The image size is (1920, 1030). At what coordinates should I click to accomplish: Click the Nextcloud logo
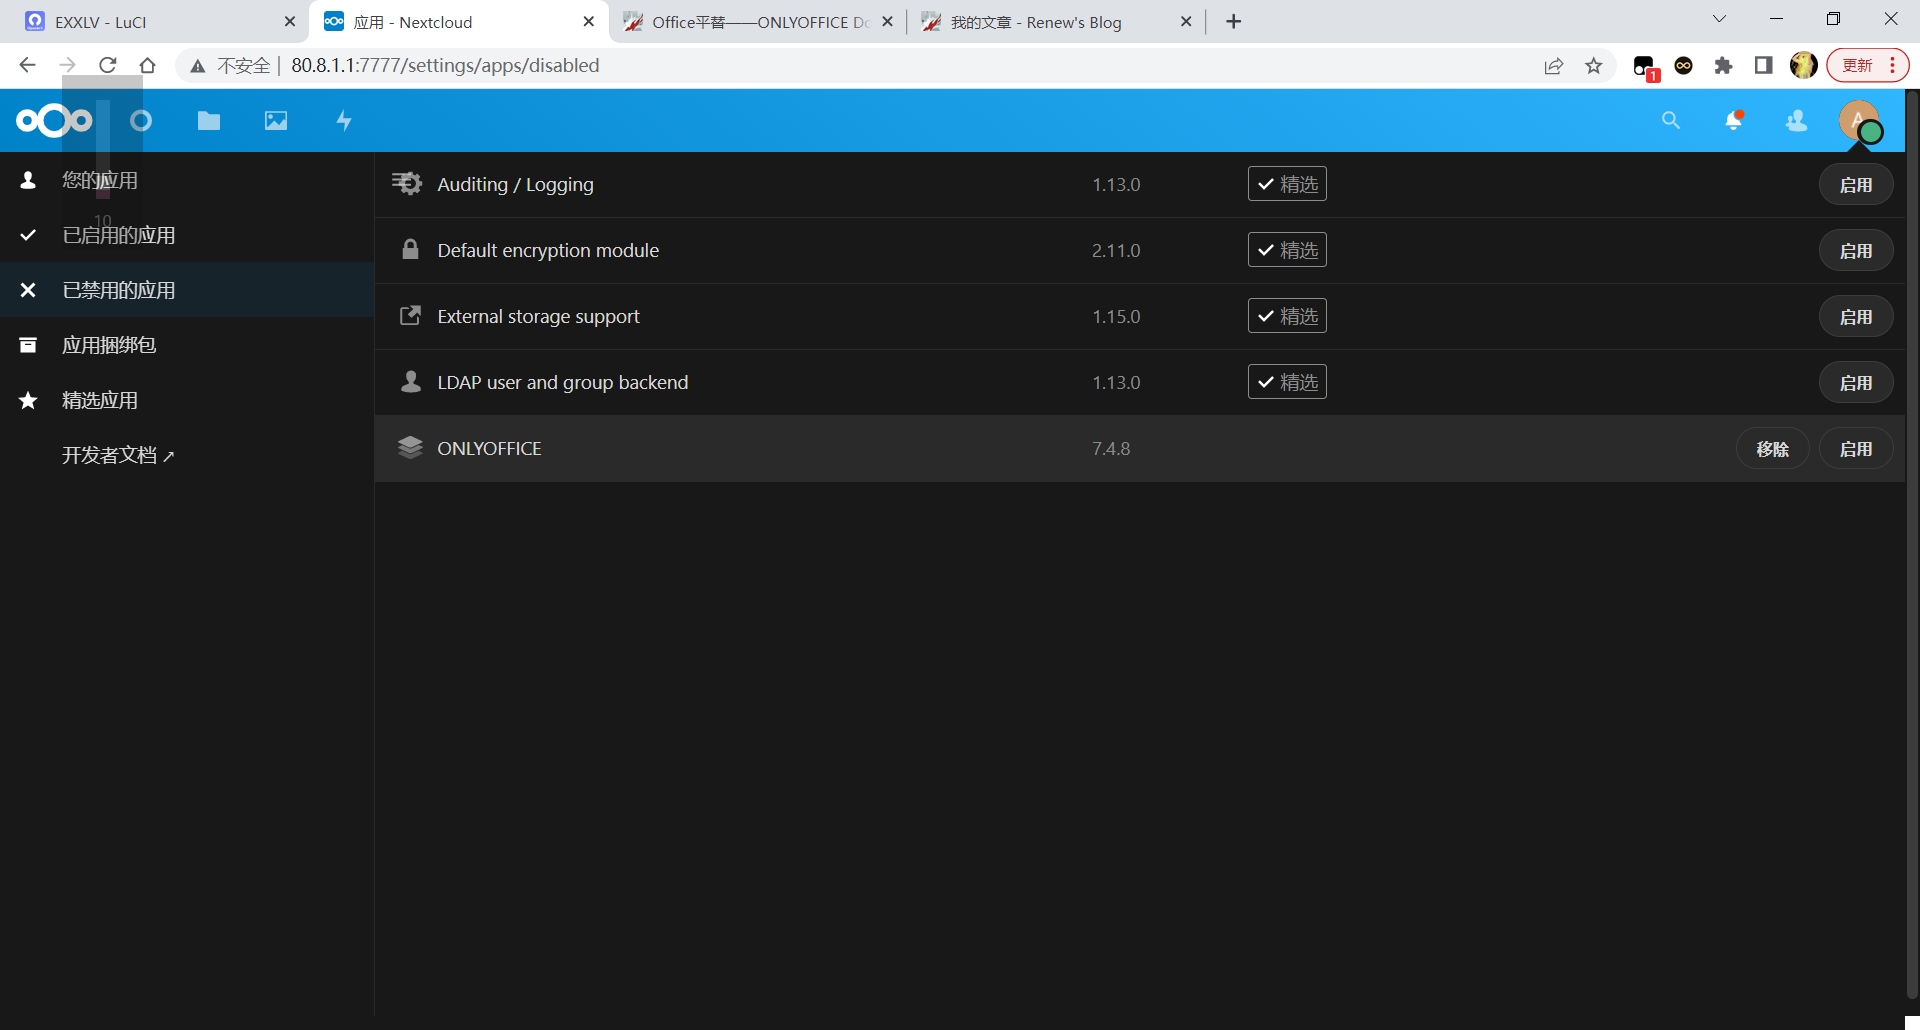click(x=54, y=121)
